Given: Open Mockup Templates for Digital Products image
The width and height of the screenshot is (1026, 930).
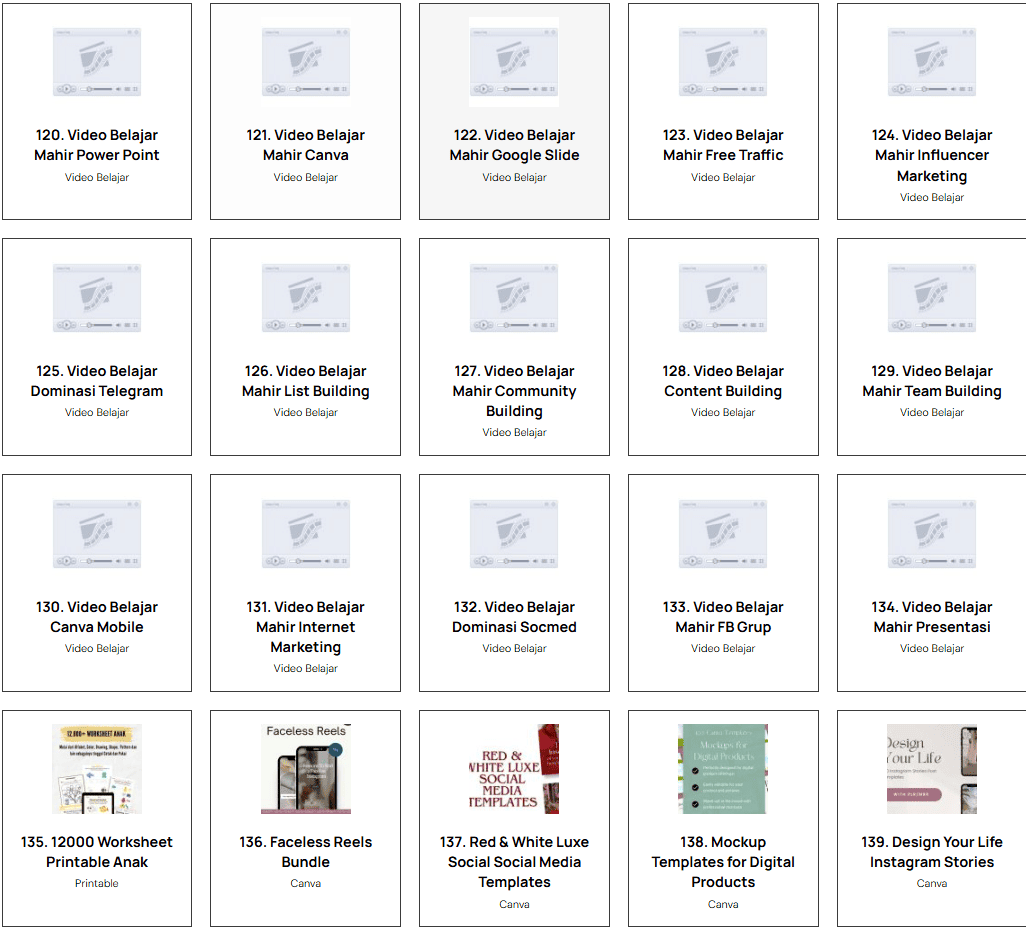Looking at the screenshot, I should [x=723, y=769].
